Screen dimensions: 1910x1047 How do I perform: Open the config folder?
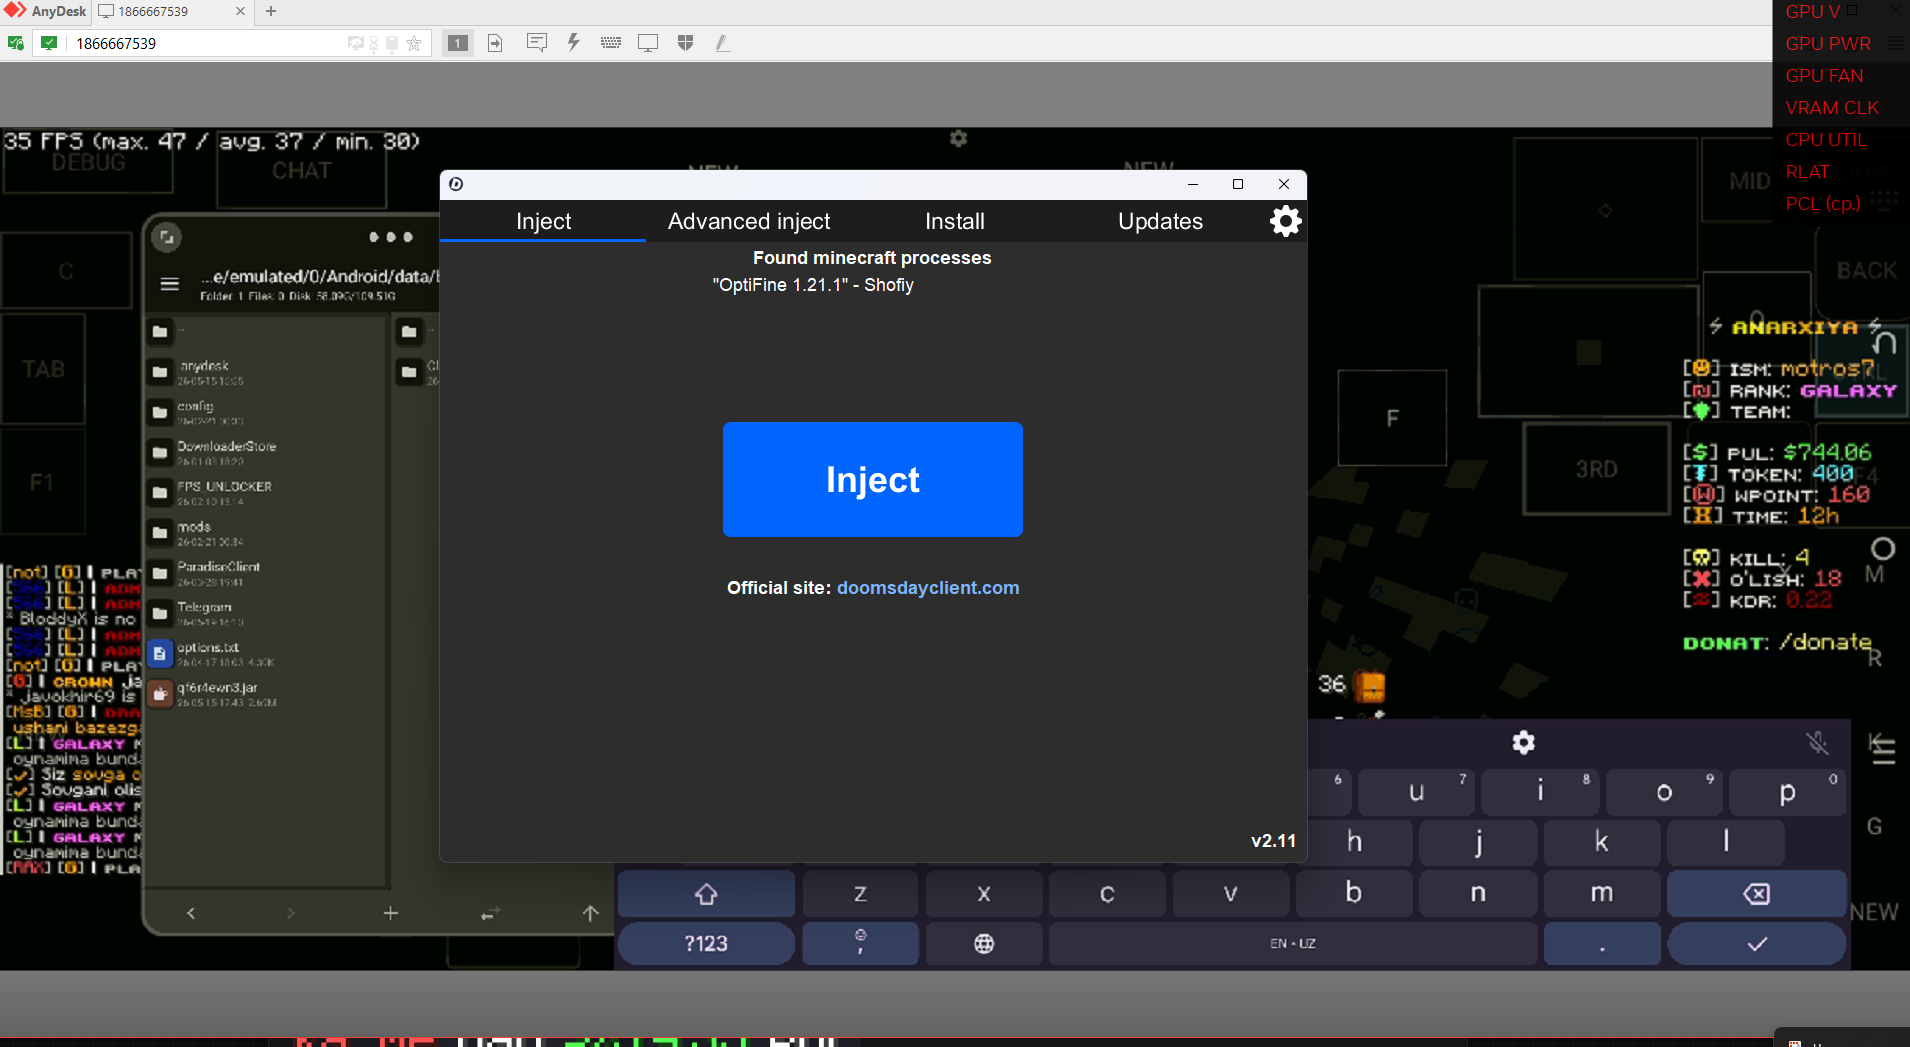pyautogui.click(x=265, y=412)
